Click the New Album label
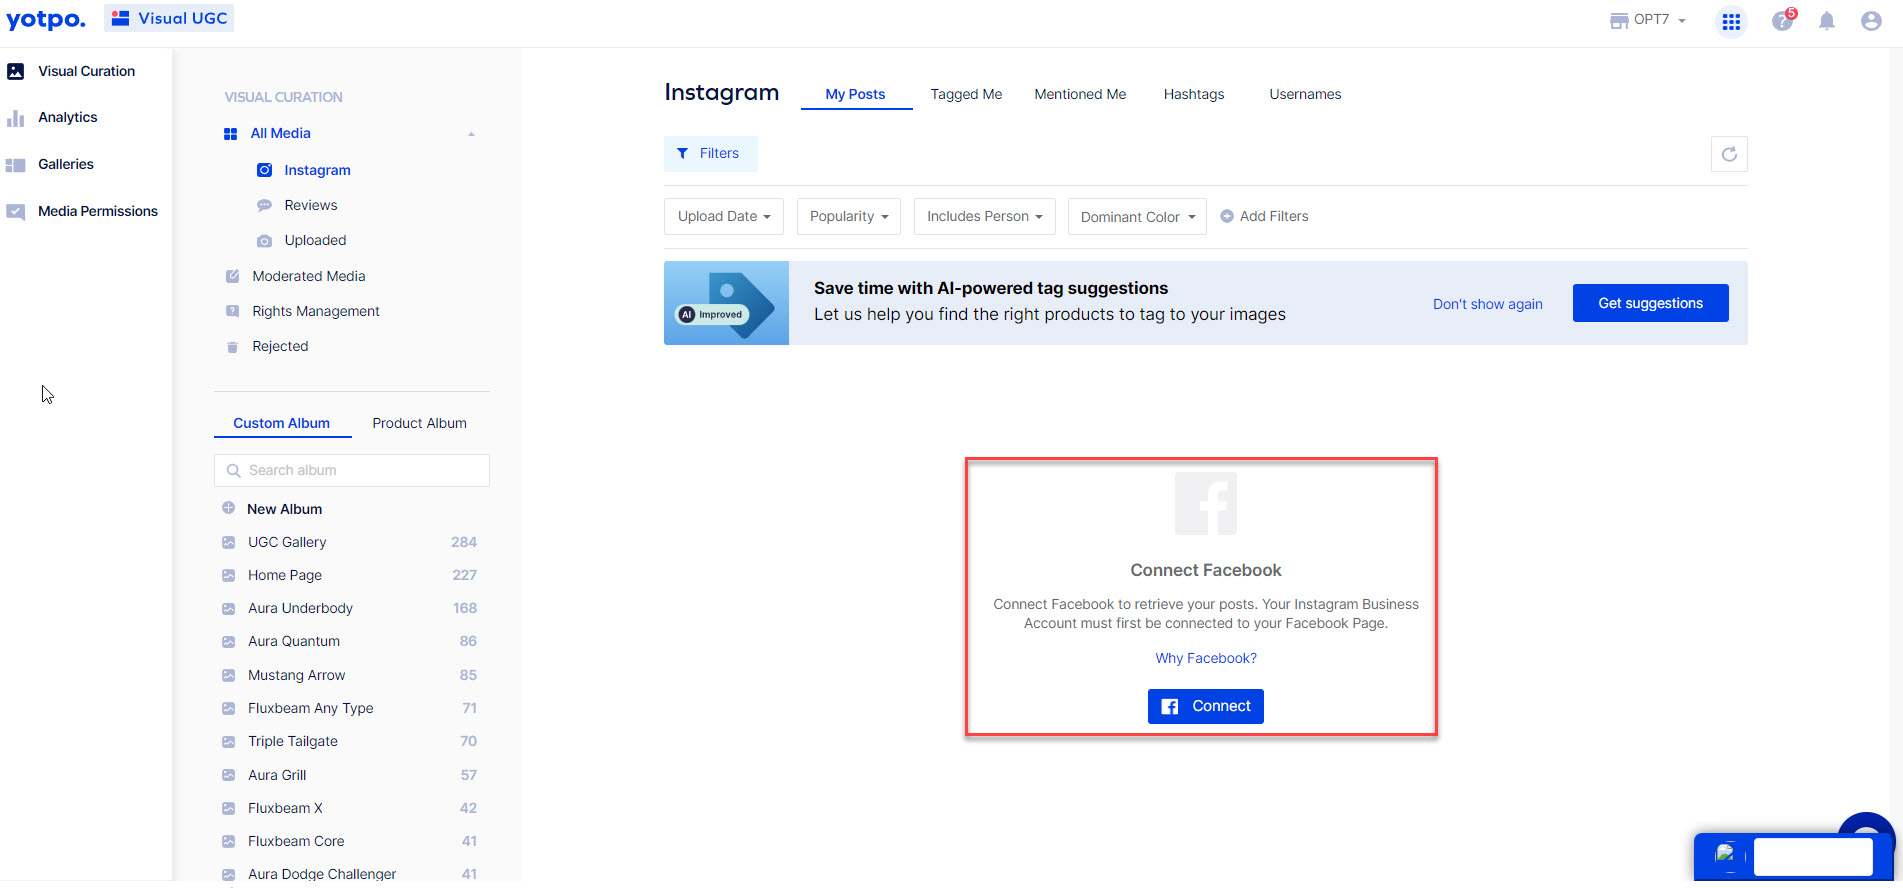Screen dimensions: 1903x888 coord(285,509)
